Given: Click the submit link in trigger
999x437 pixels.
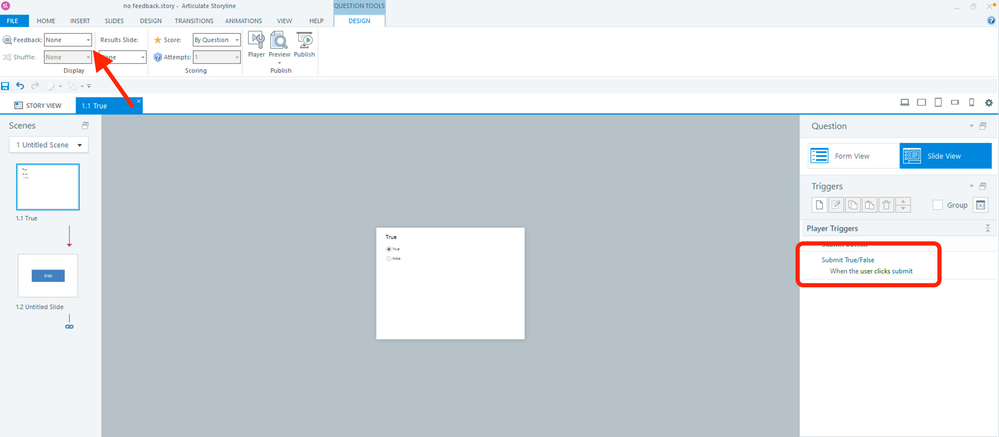Looking at the screenshot, I should (902, 271).
